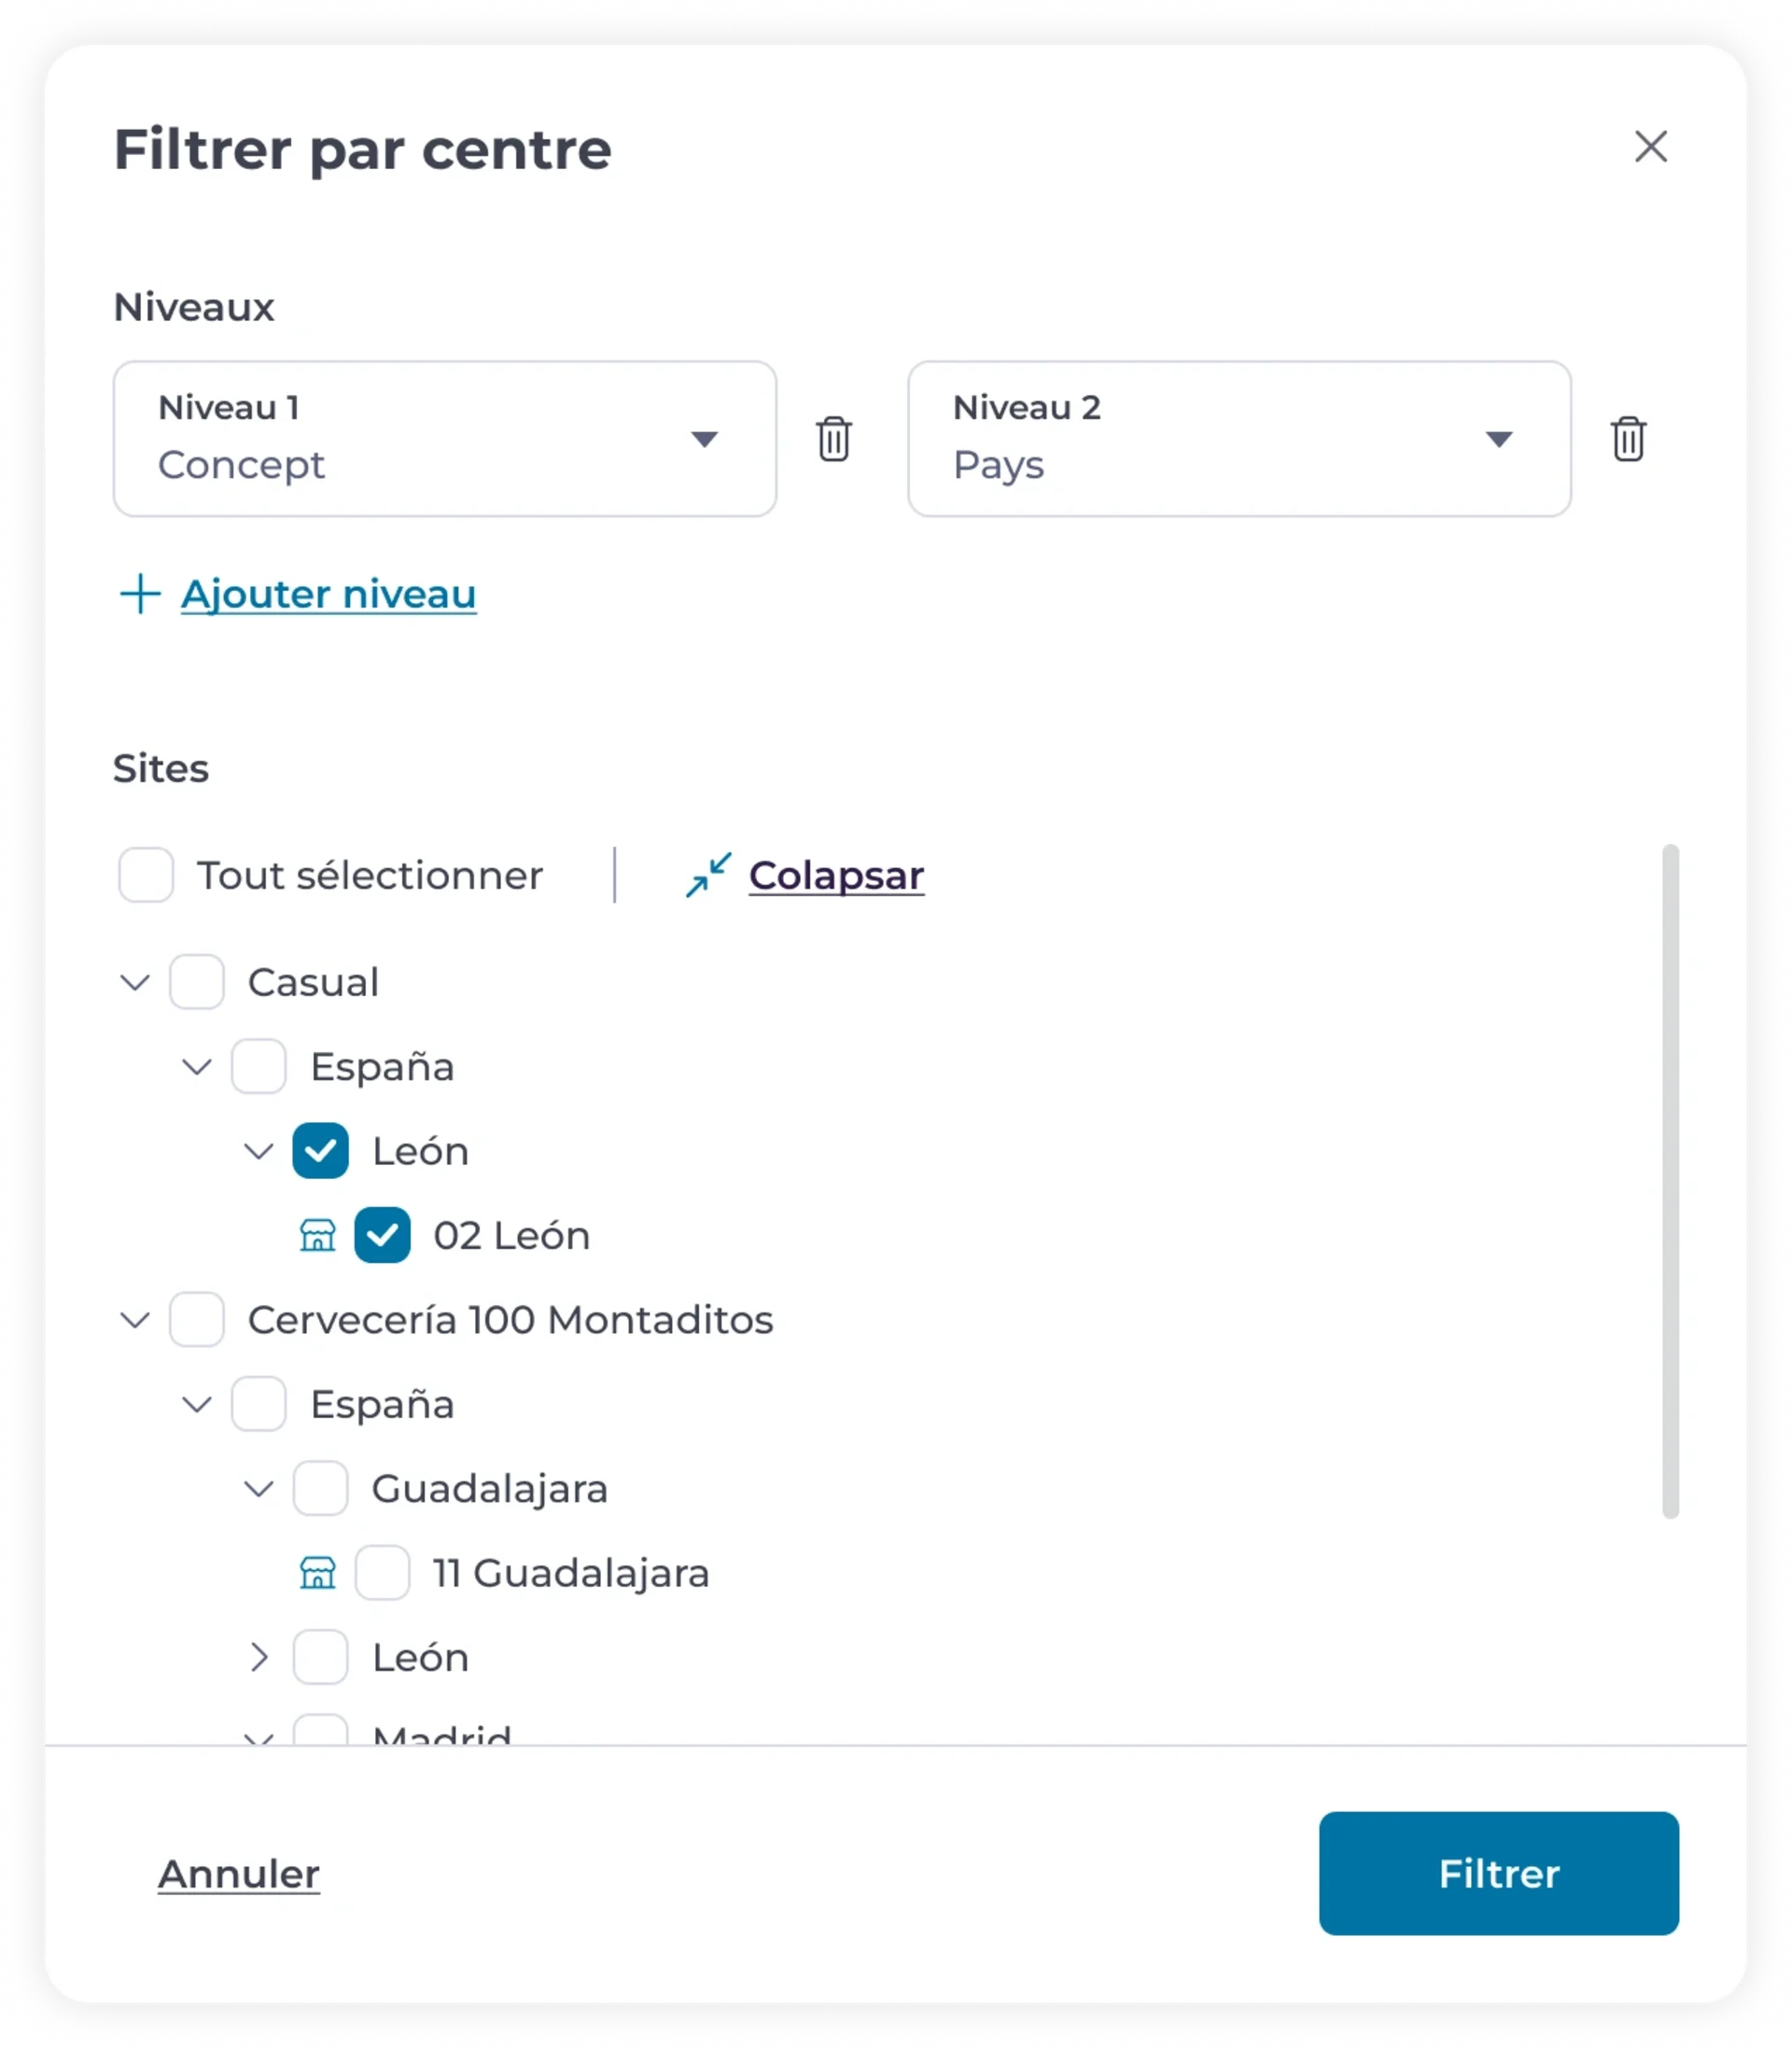Click the sites list vertical scrollbar
1792x2048 pixels.
pos(1670,1181)
